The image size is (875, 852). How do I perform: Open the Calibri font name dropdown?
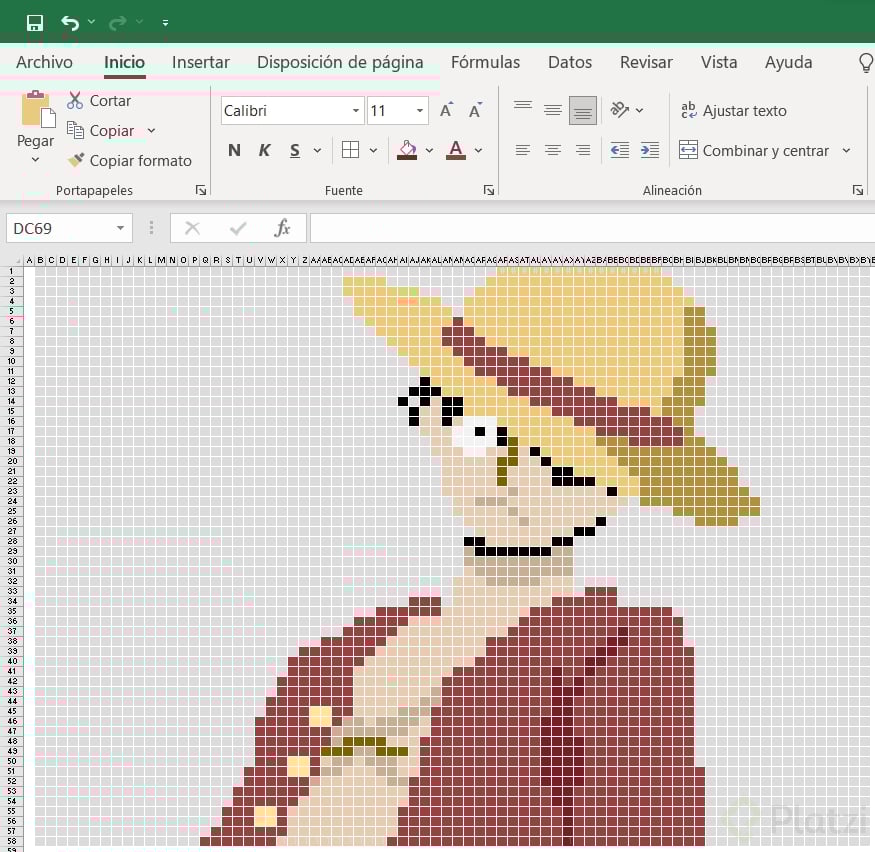(x=355, y=110)
